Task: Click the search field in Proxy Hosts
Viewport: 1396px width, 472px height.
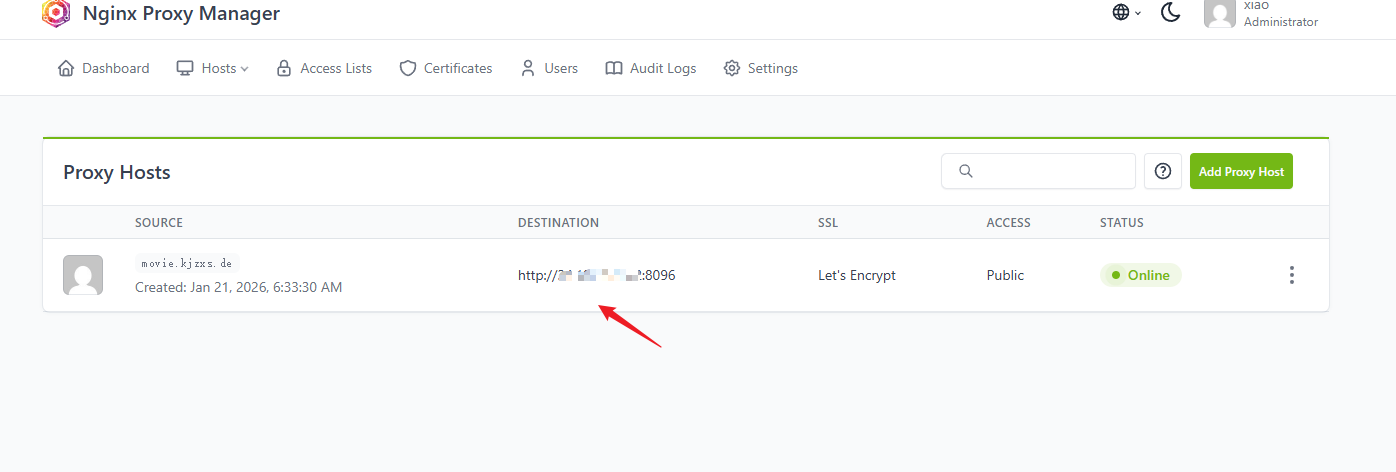Action: [1038, 171]
